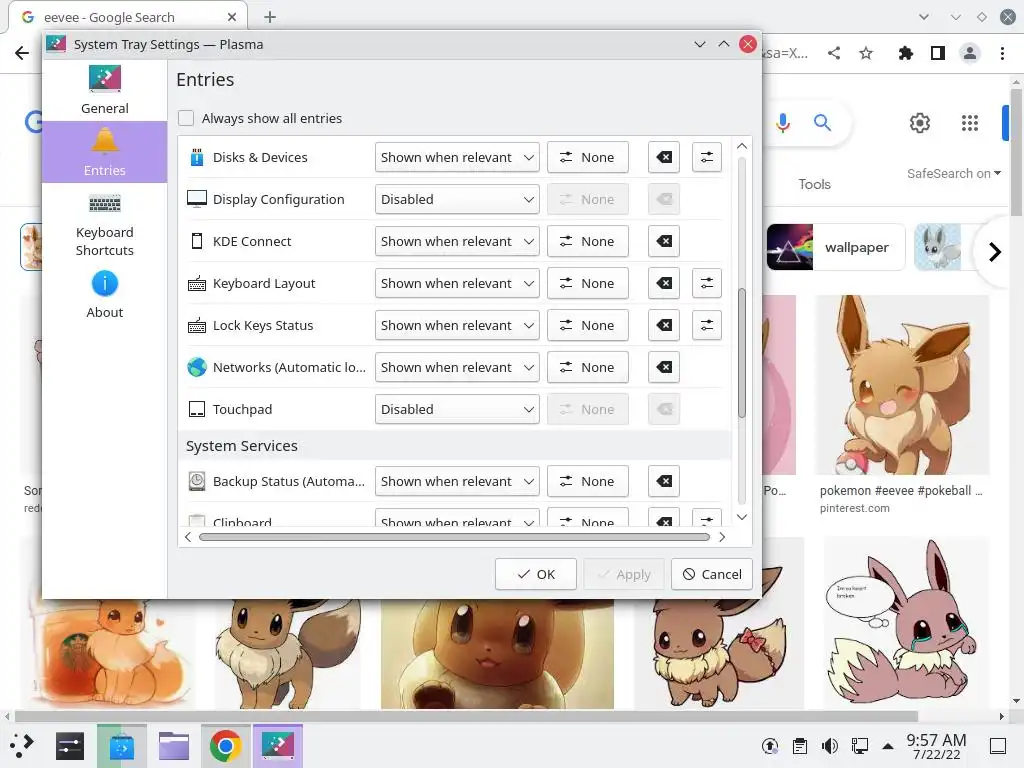The width and height of the screenshot is (1024, 768).
Task: Advance suggestion chips with right arrow
Action: [x=995, y=251]
